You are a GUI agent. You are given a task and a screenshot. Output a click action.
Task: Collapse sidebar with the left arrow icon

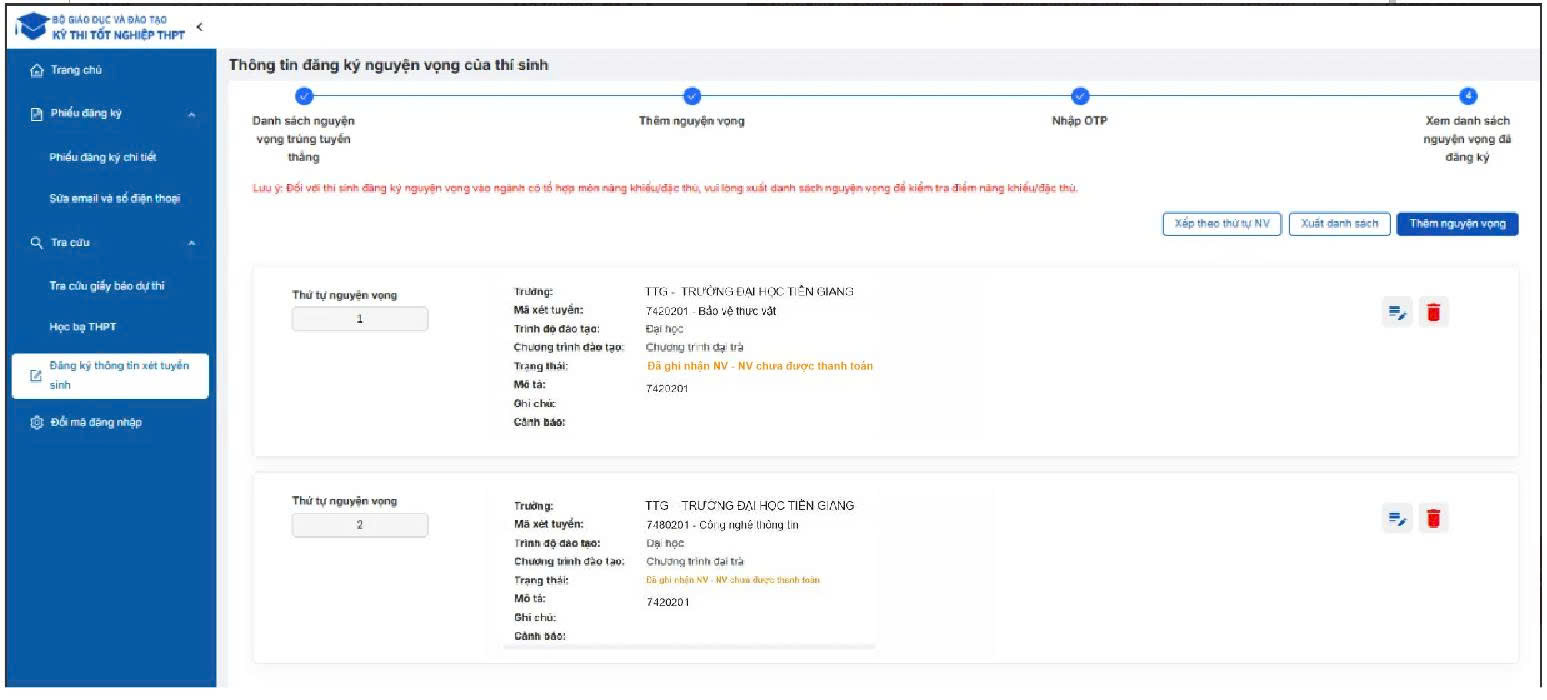(199, 27)
